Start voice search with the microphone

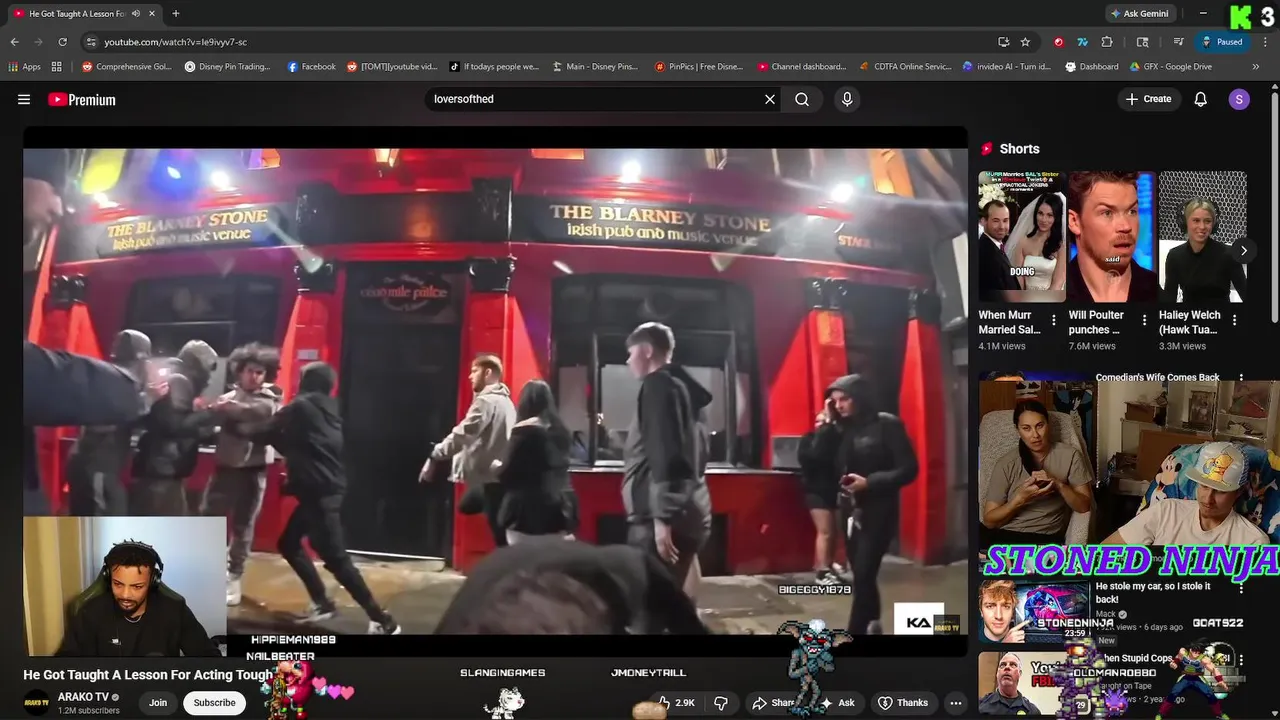pyautogui.click(x=847, y=99)
